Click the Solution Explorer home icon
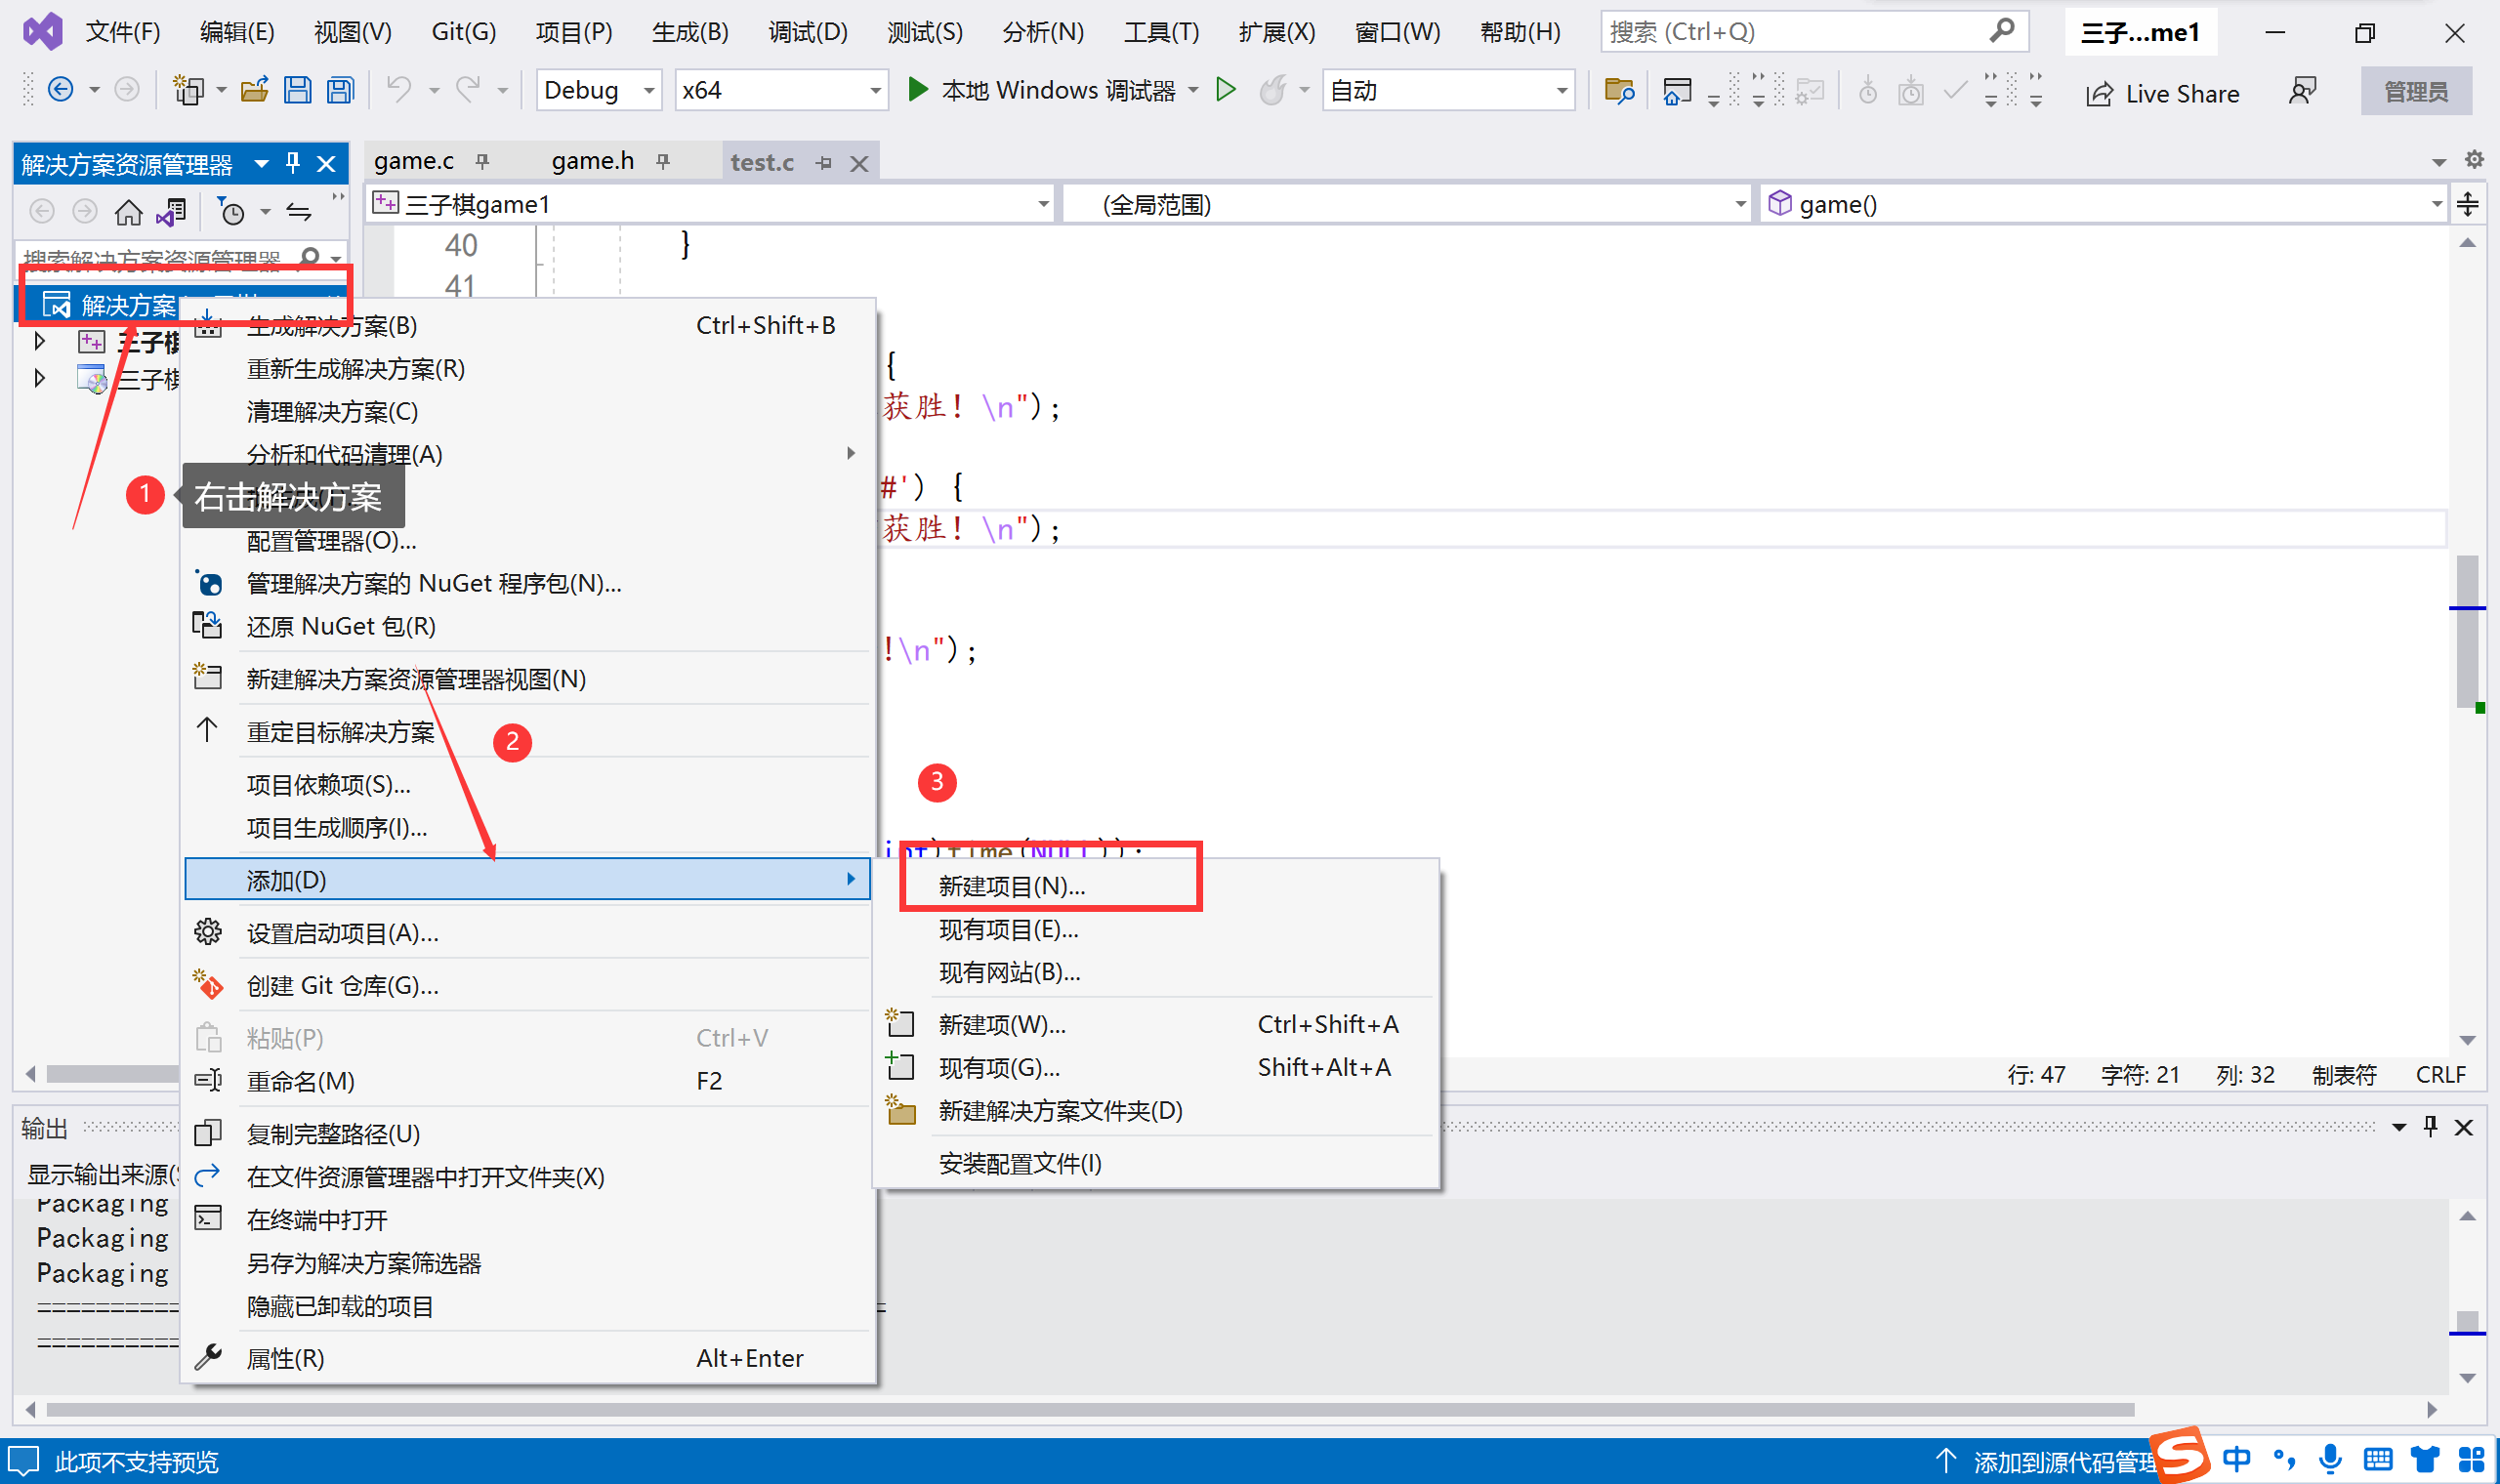 (128, 212)
